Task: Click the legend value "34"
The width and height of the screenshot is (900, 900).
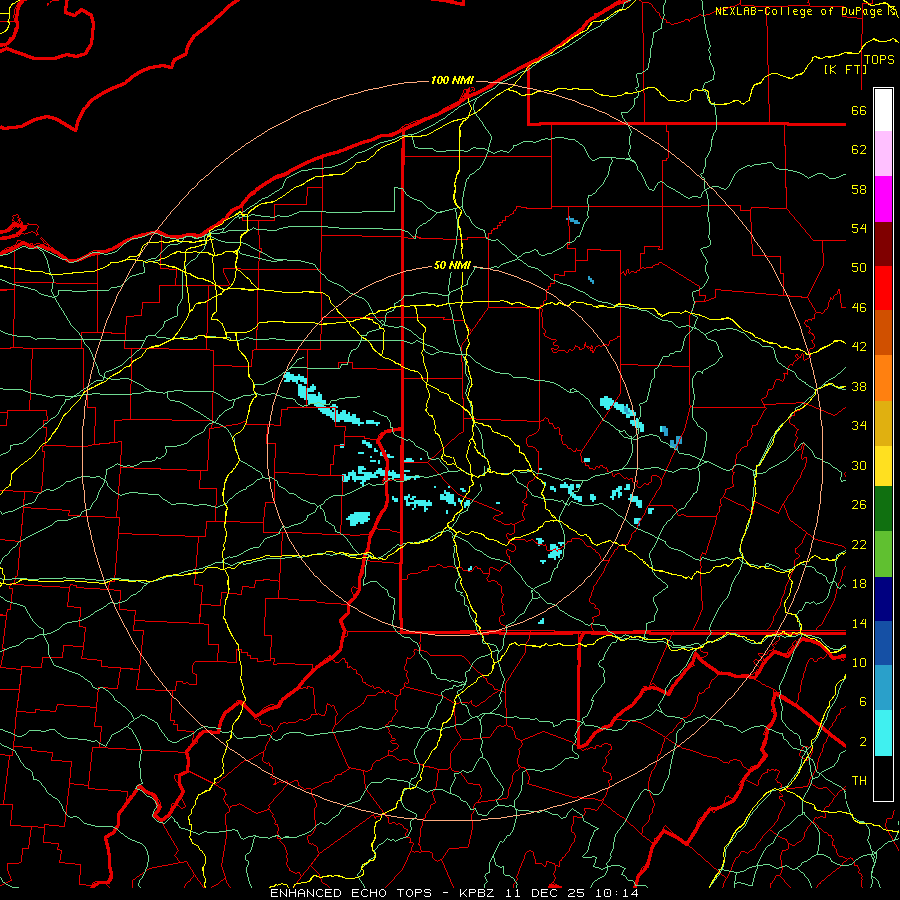Action: point(859,426)
